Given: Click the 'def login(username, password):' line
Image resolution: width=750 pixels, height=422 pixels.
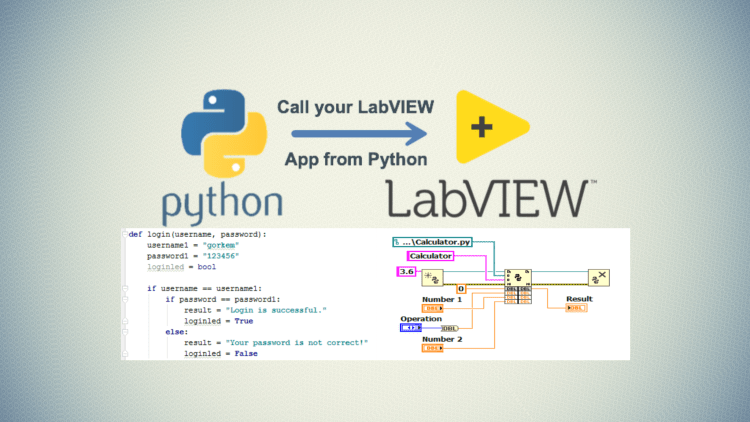Looking at the screenshot, I should 198,234.
